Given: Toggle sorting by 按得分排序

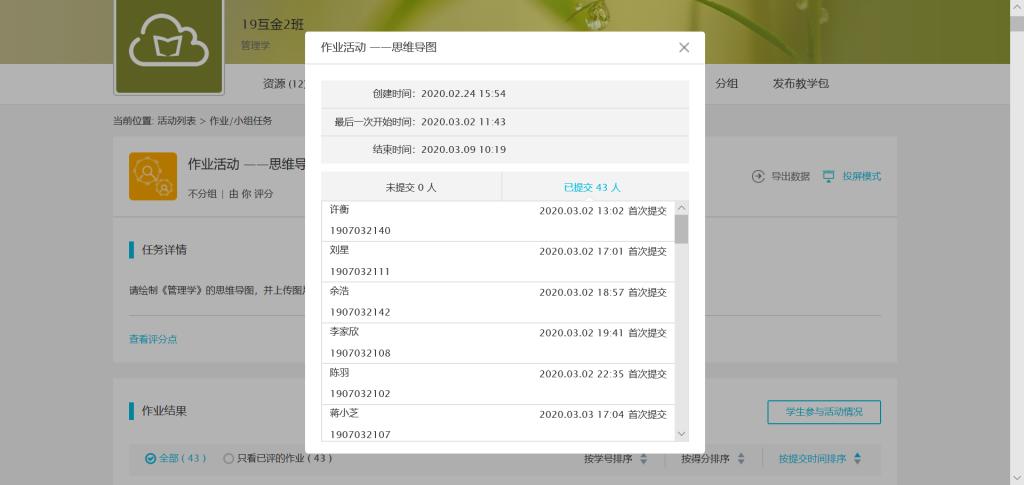Looking at the screenshot, I should (712, 459).
